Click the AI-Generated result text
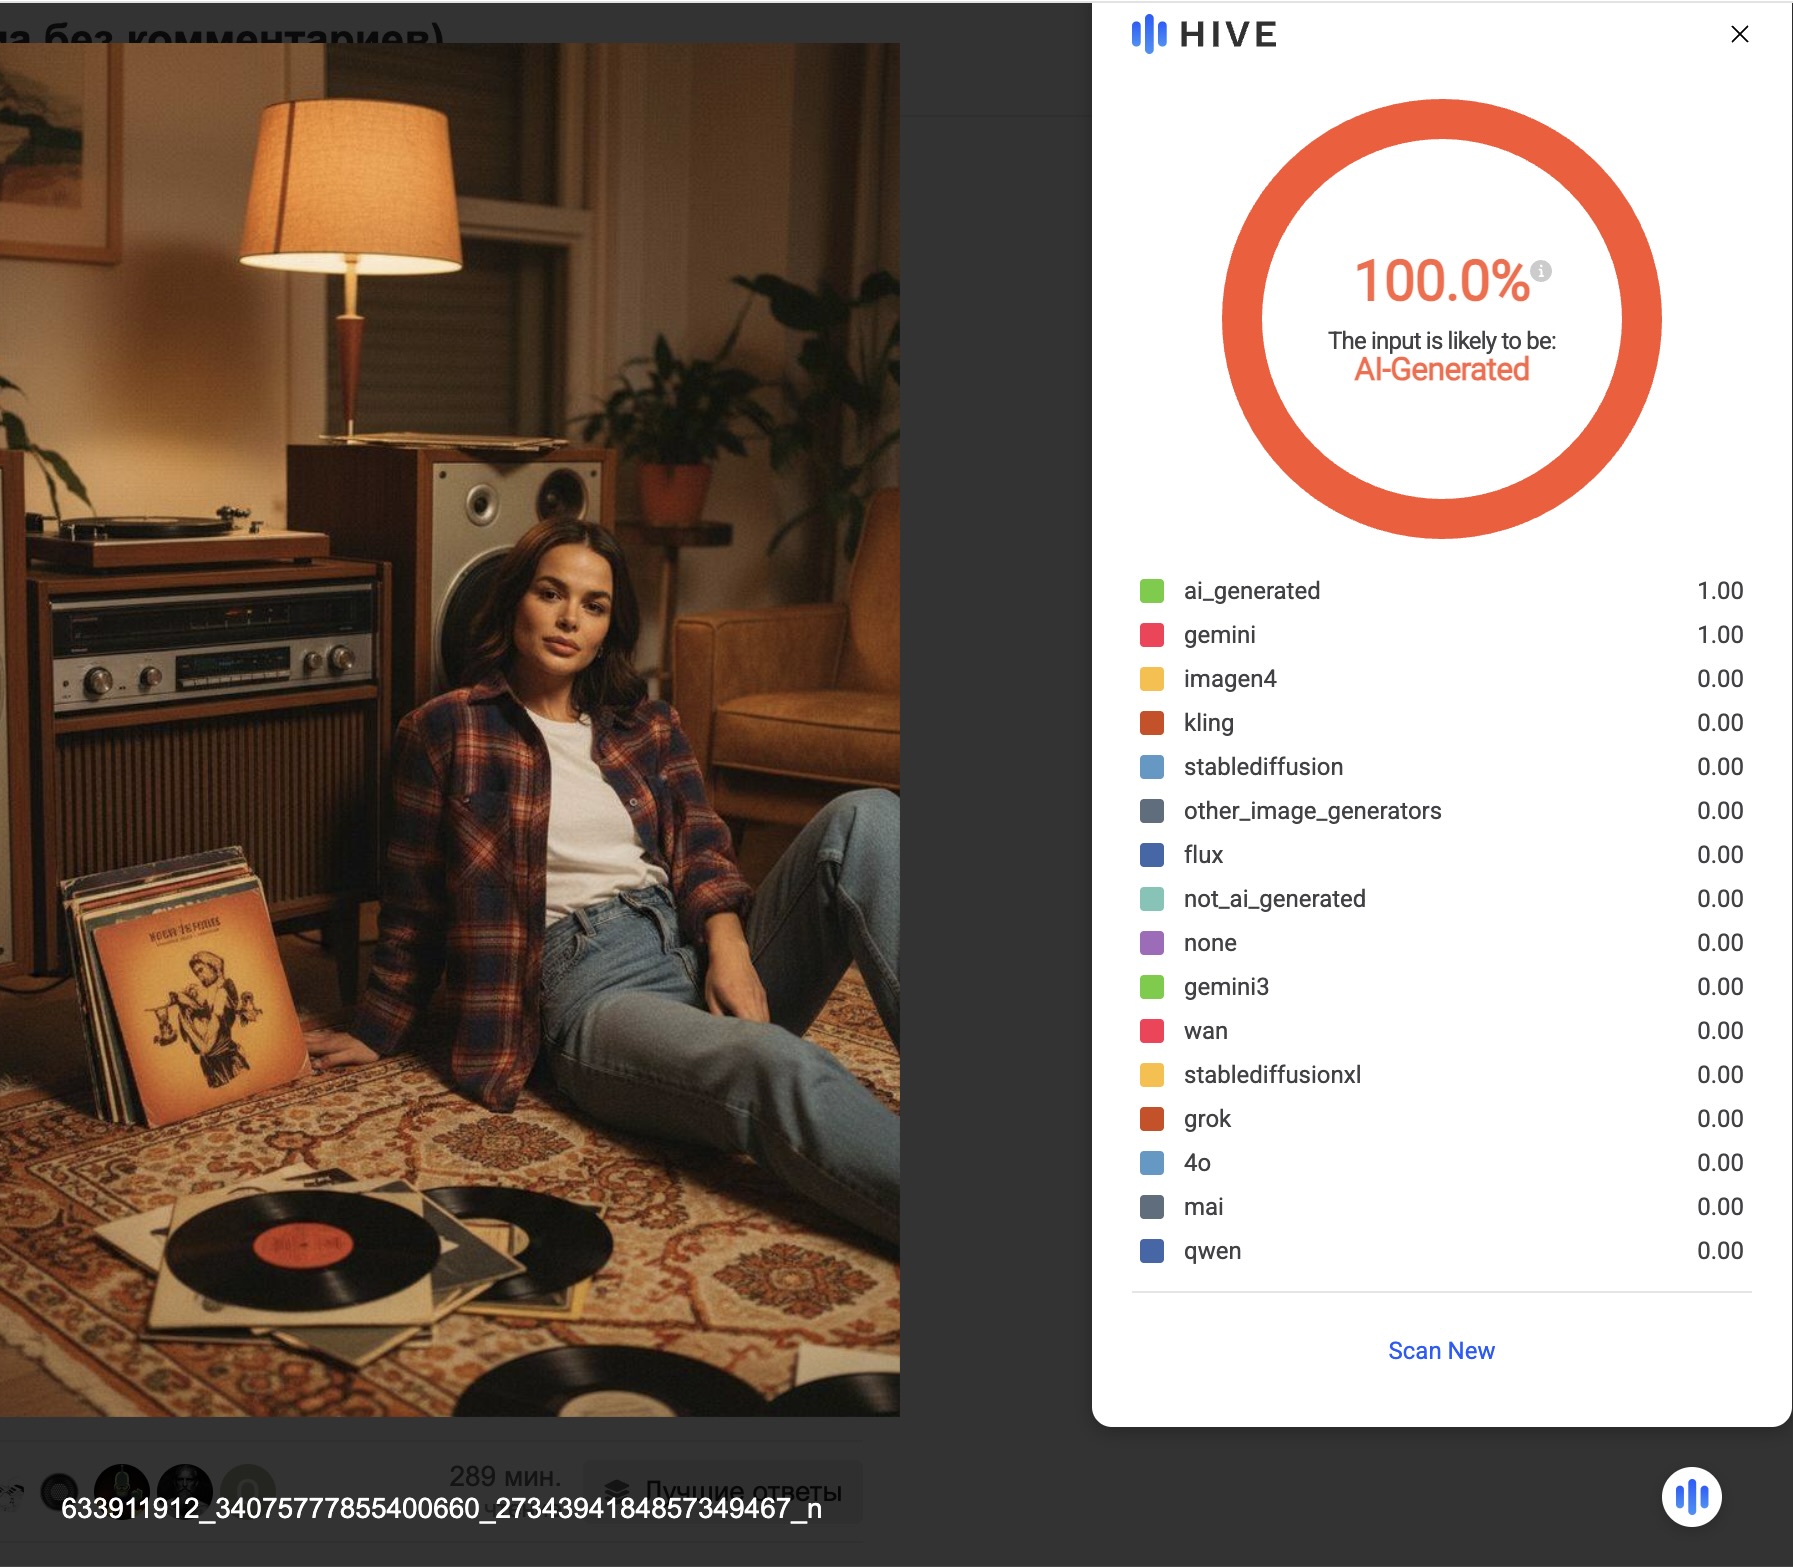This screenshot has width=1793, height=1567. pos(1441,369)
